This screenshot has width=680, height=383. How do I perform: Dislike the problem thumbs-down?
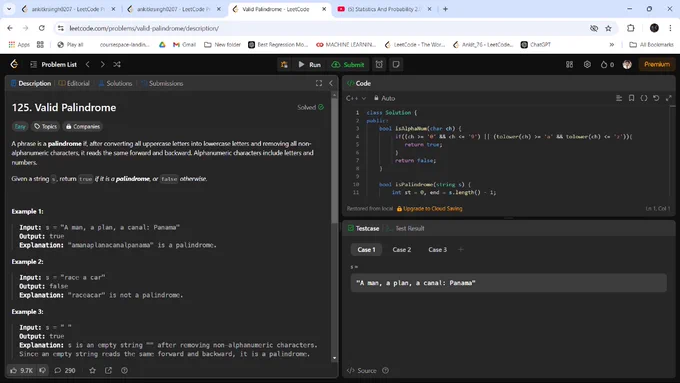pos(42,370)
